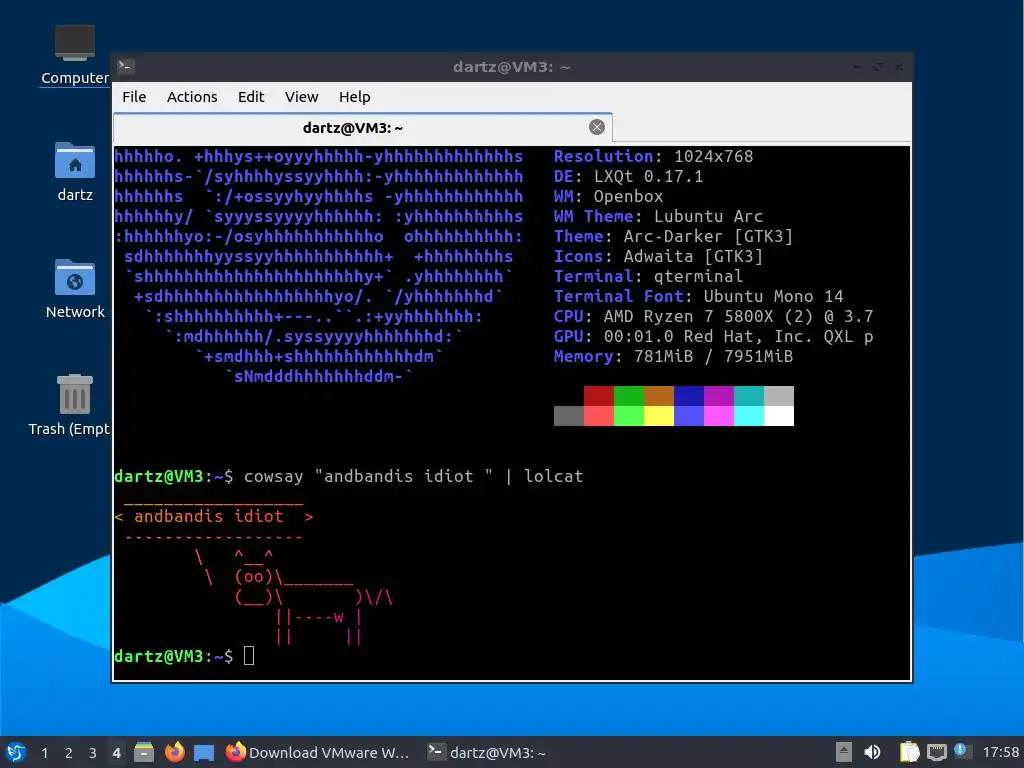This screenshot has width=1024, height=768.
Task: Maximize the QTerminal window
Action: tap(878, 67)
